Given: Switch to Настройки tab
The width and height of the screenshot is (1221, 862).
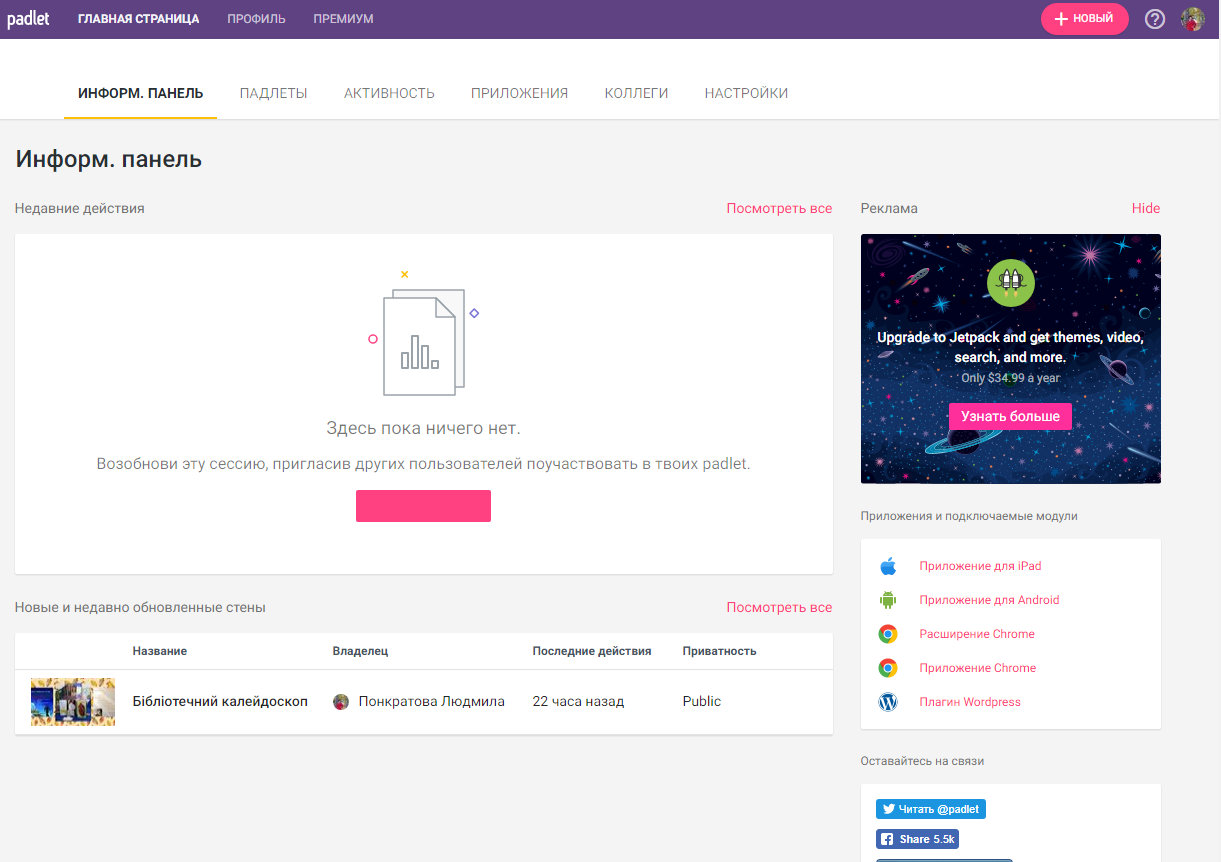Looking at the screenshot, I should pos(746,93).
